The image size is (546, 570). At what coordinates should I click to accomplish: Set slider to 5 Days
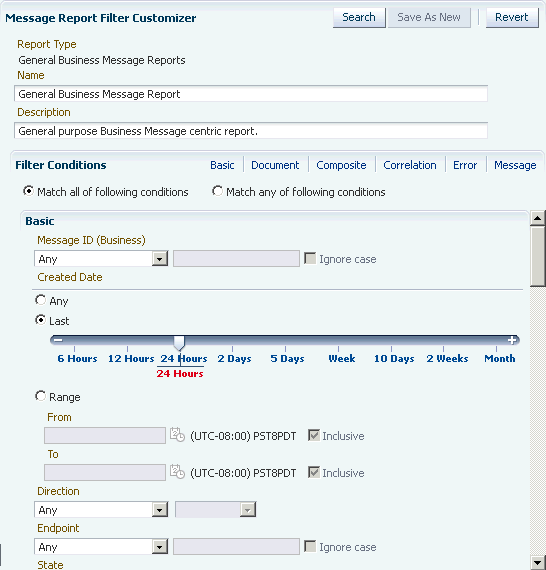287,358
